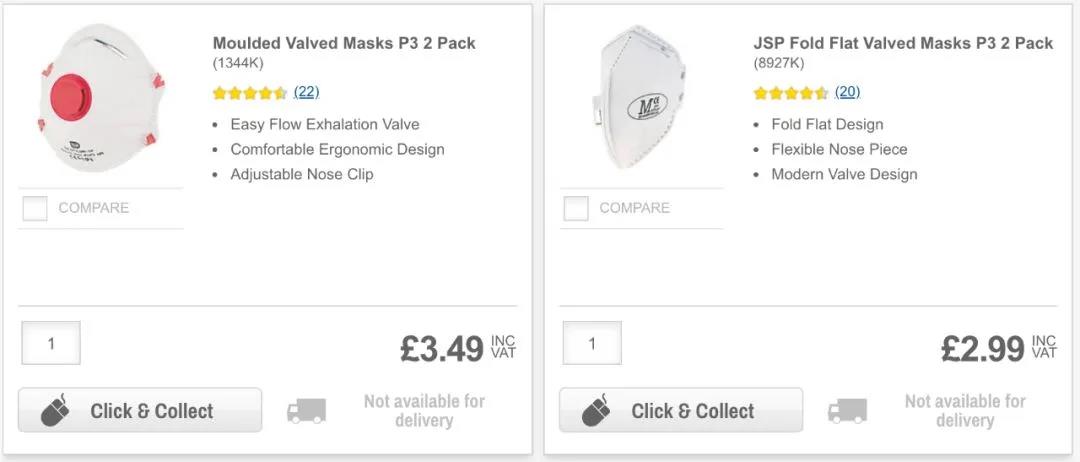Click the star rating for Moulded Valved Masks

pyautogui.click(x=250, y=93)
